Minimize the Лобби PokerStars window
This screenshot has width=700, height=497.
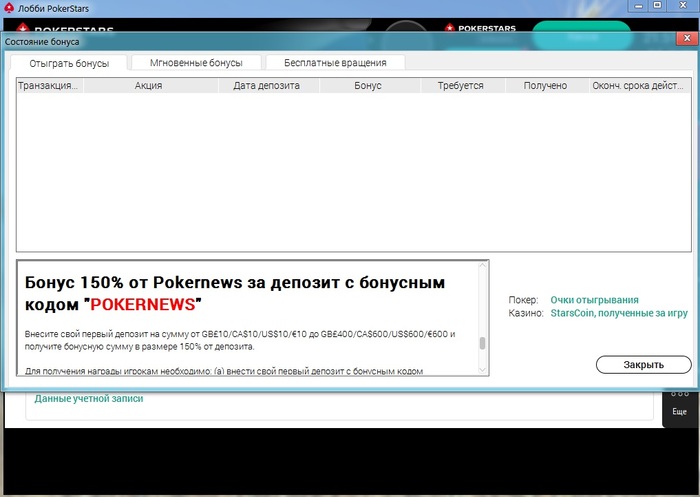pos(639,6)
